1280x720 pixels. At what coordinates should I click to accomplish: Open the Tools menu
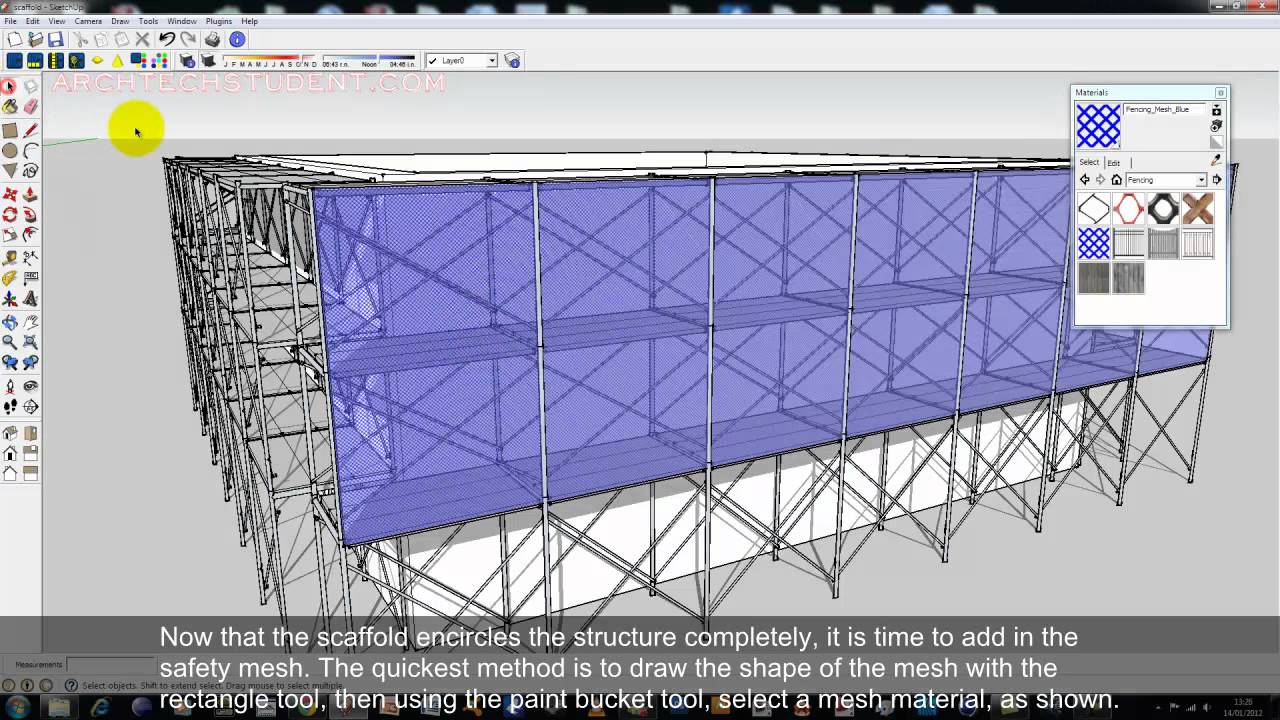pyautogui.click(x=148, y=21)
